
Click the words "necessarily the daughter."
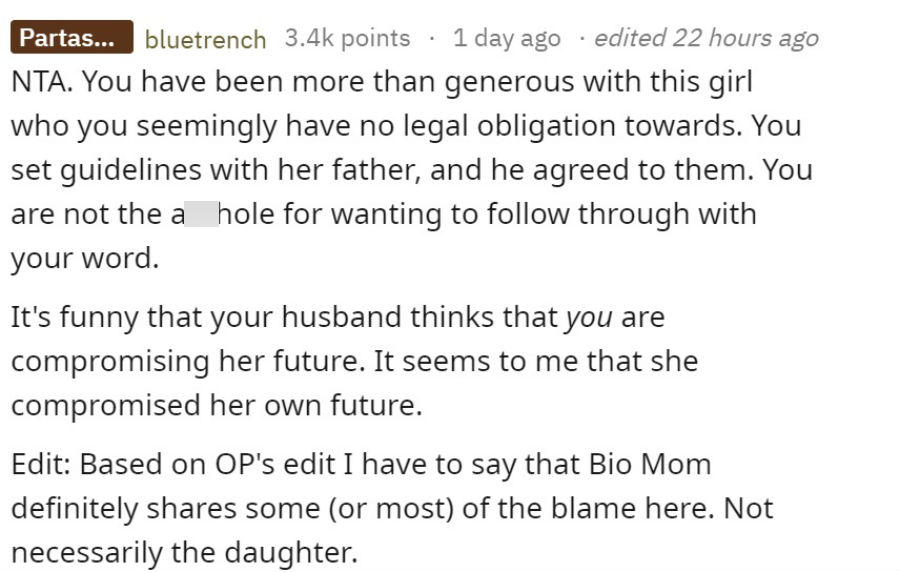point(184,553)
